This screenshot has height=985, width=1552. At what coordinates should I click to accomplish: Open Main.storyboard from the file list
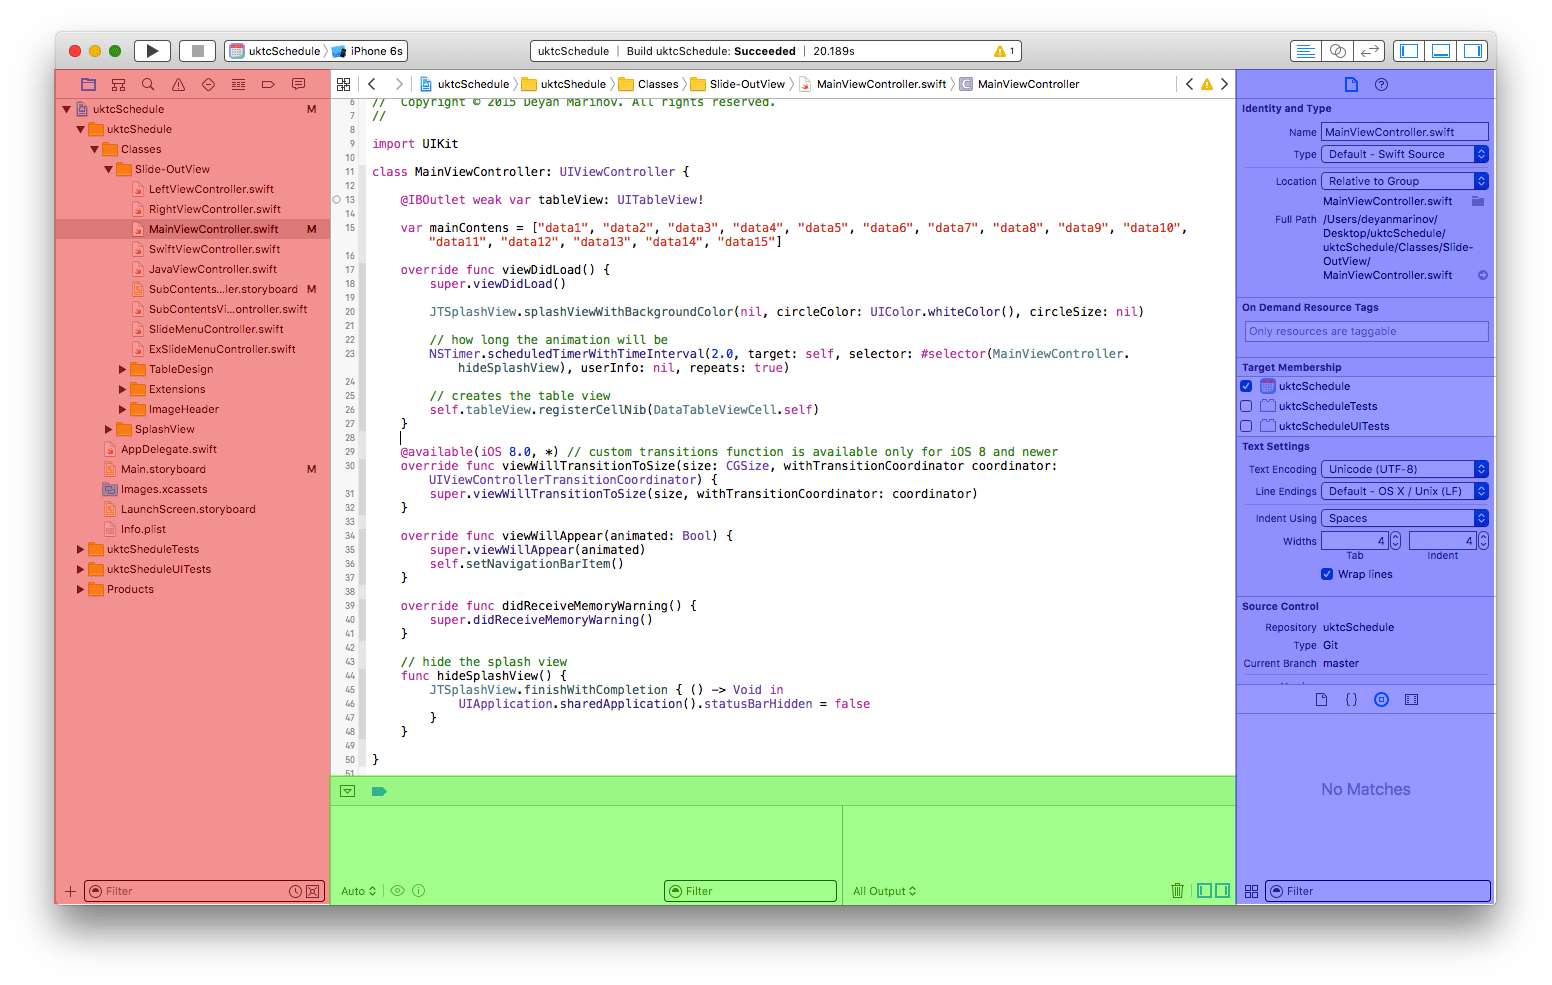tap(163, 469)
